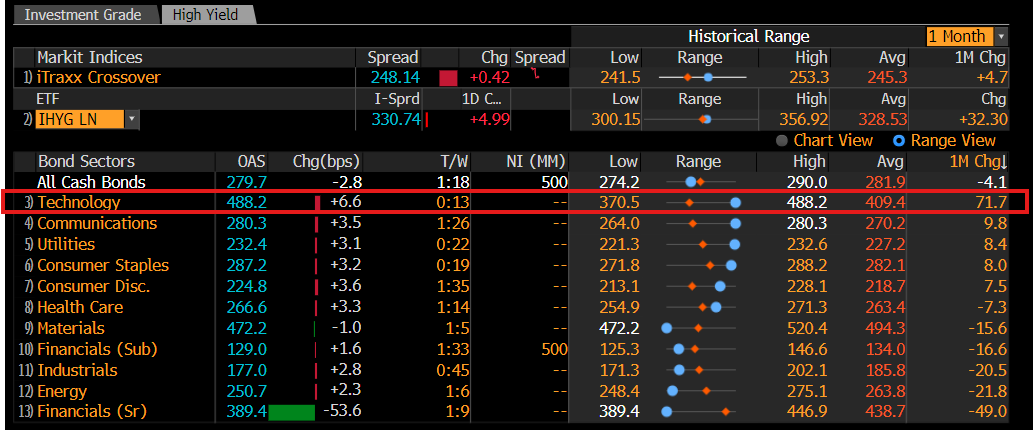
Task: Click the Energy Low value 248.4
Action: [619, 391]
